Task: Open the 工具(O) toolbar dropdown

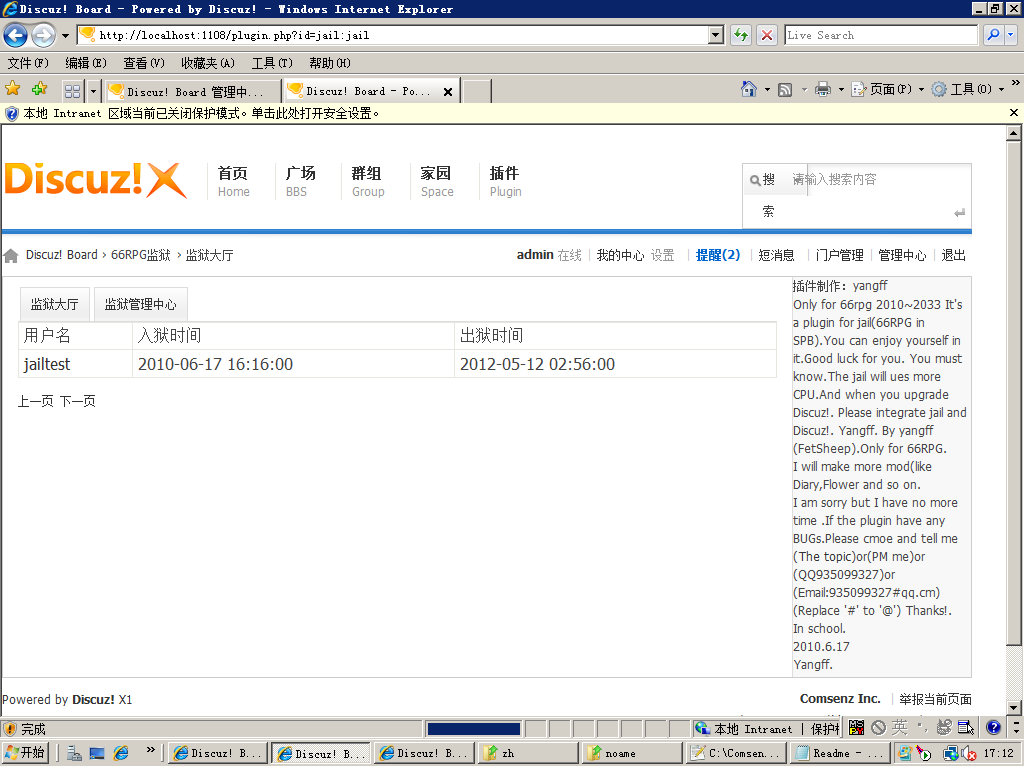Action: [968, 89]
